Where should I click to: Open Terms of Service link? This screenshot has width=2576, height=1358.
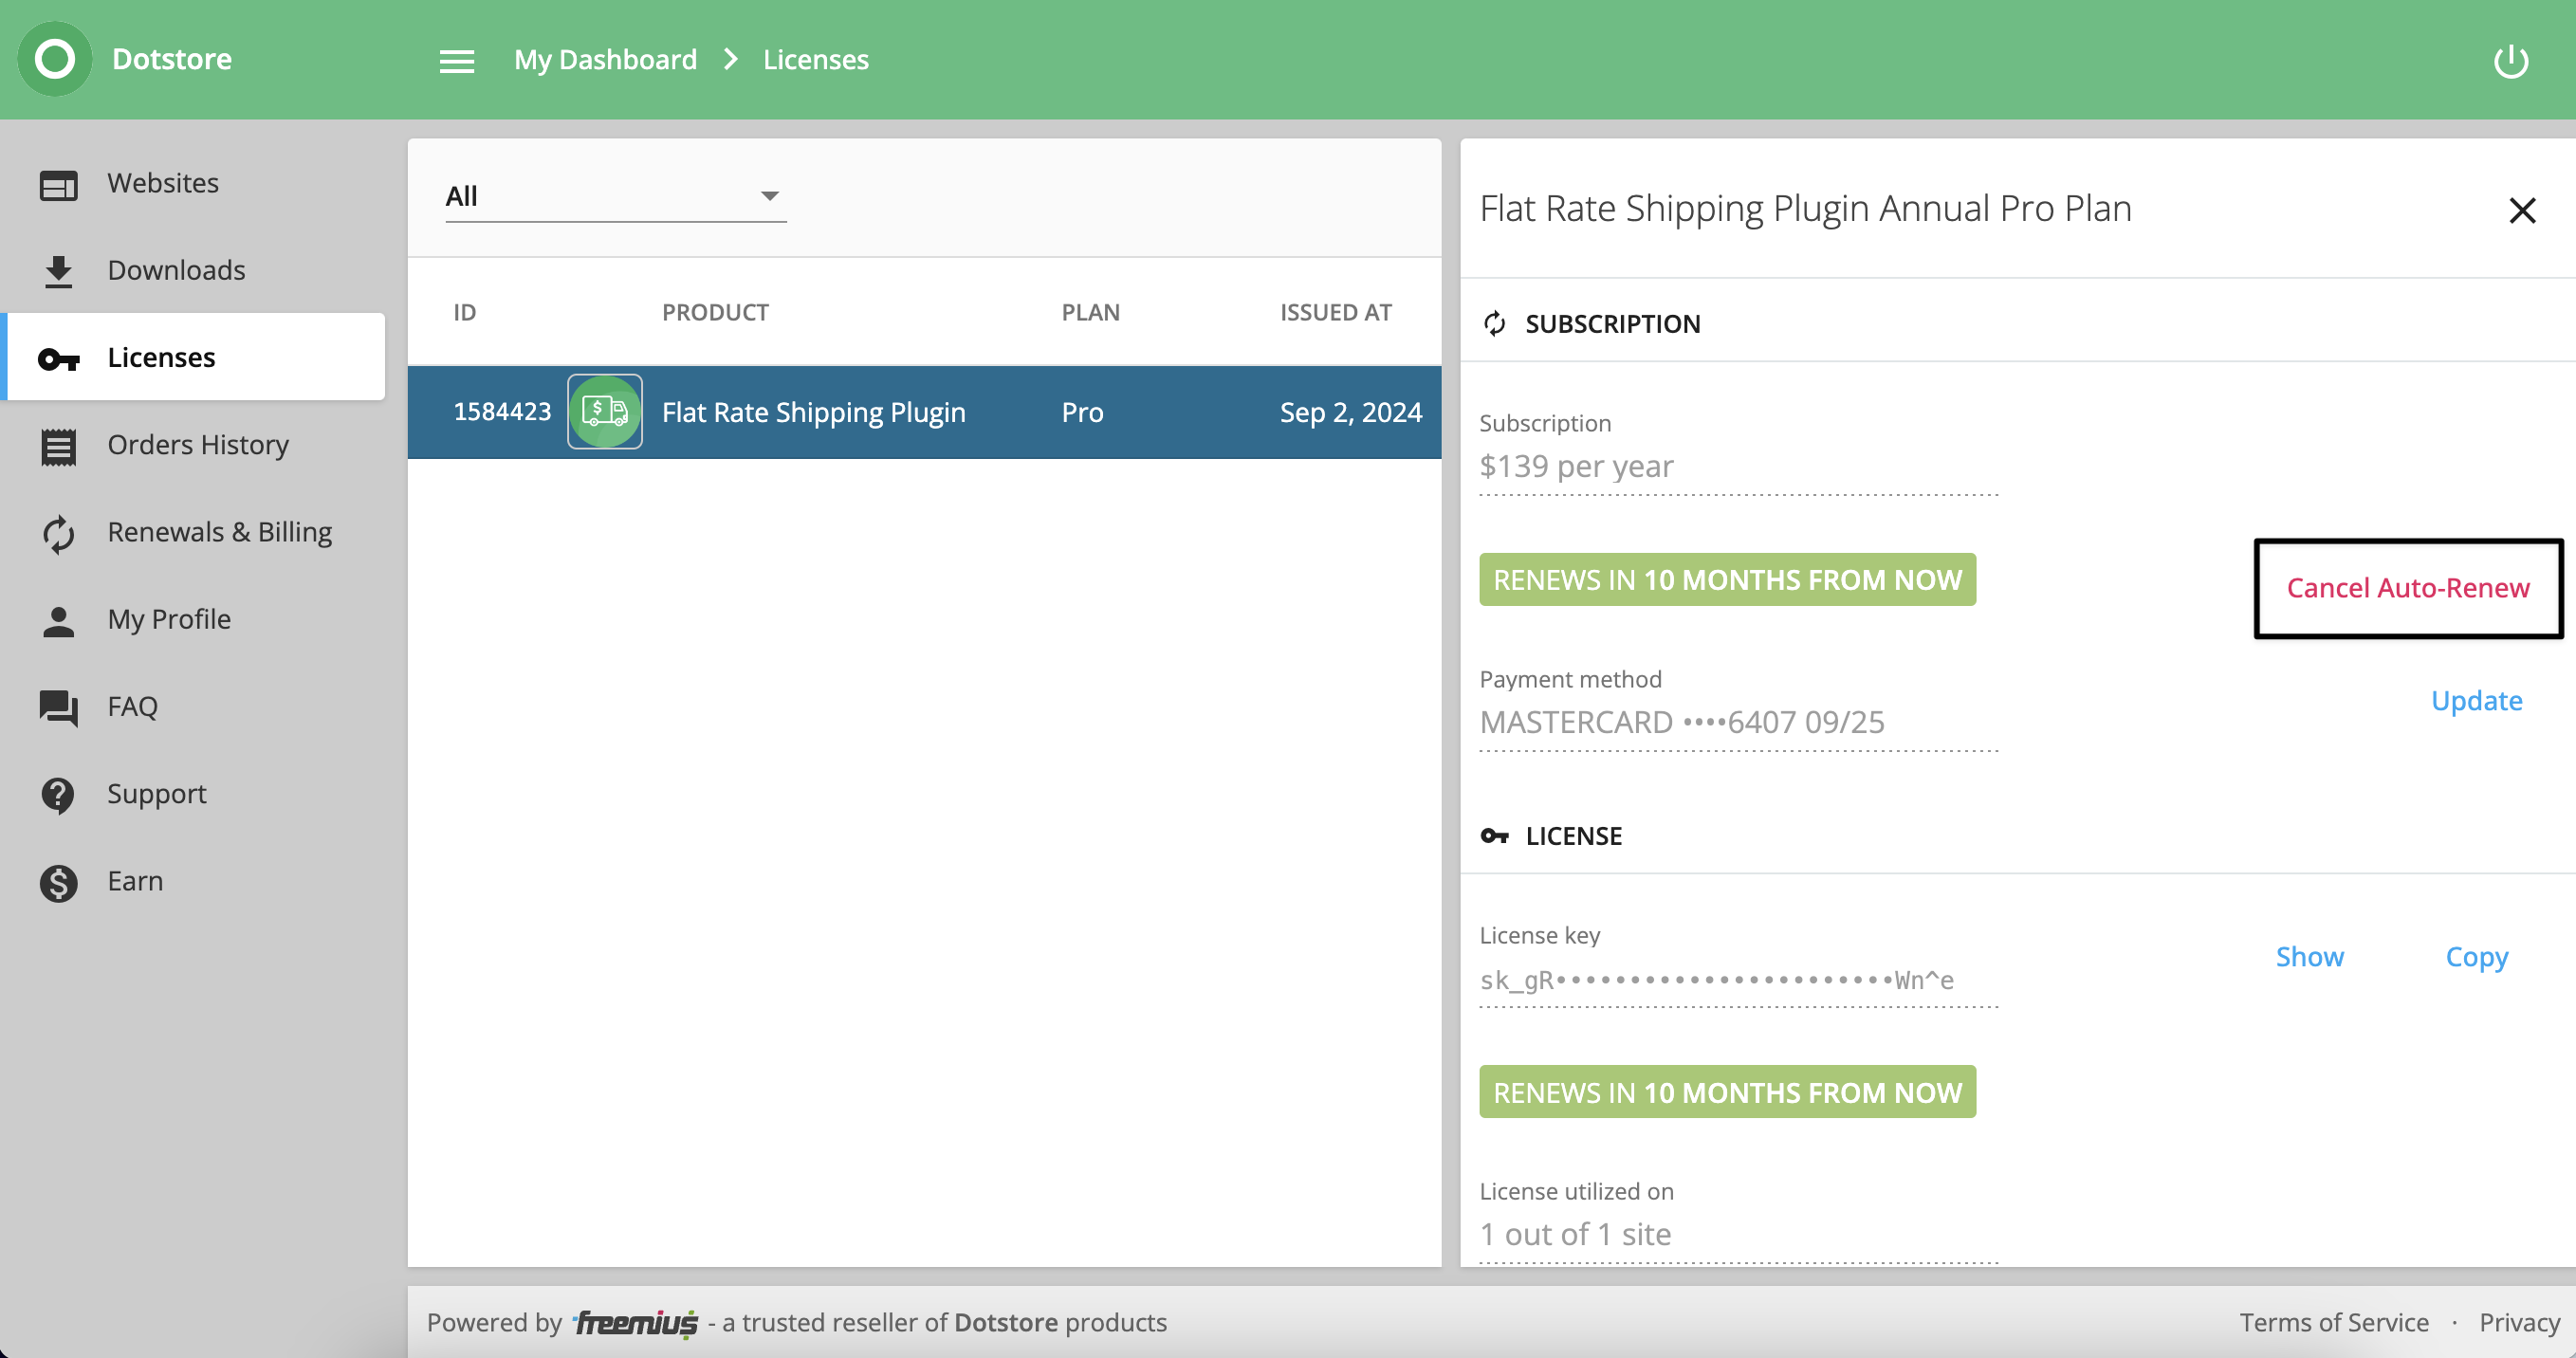pyautogui.click(x=2333, y=1322)
